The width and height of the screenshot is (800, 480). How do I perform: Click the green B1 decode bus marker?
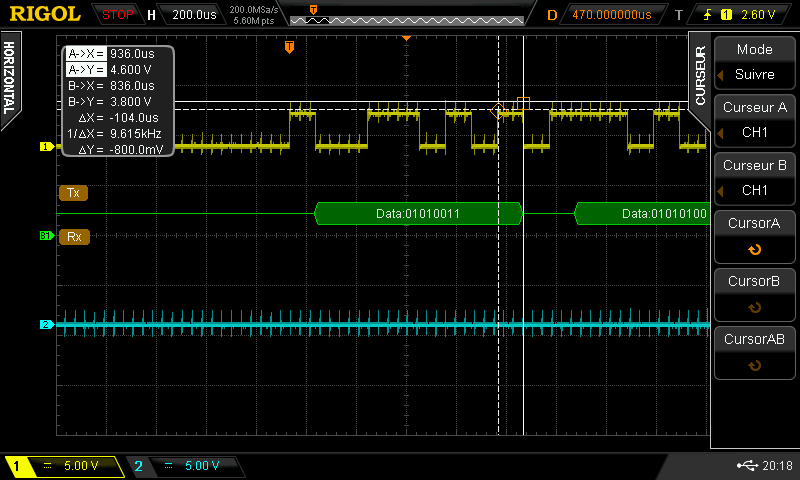click(x=47, y=236)
